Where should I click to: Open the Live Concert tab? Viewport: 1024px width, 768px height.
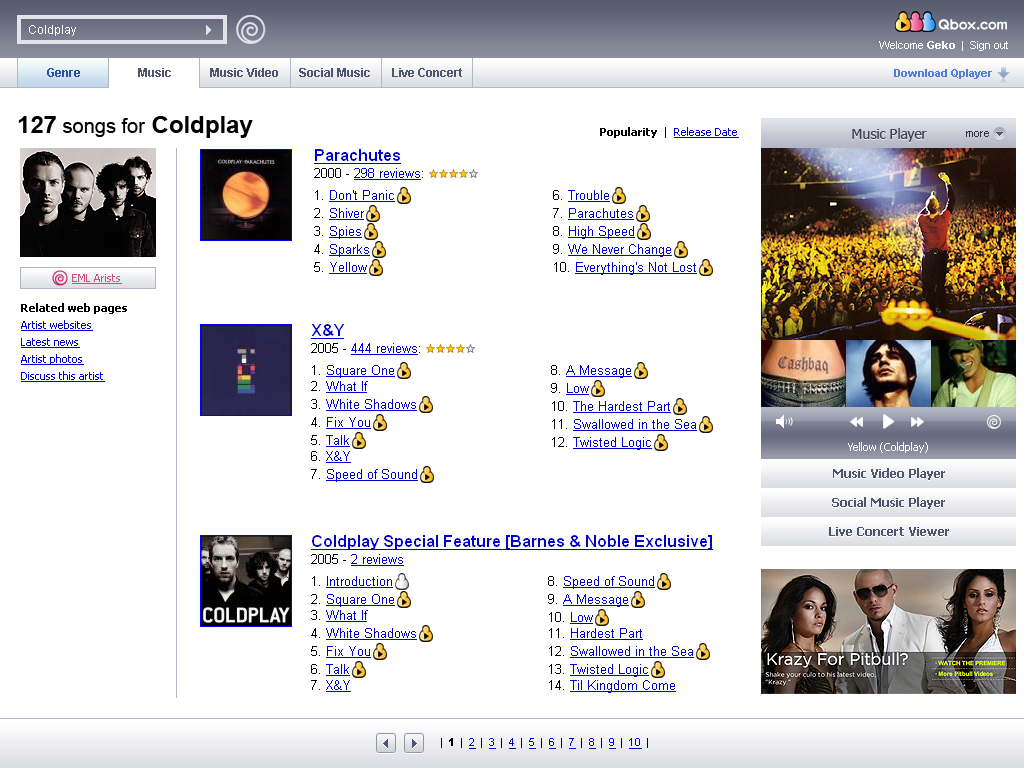pyautogui.click(x=426, y=72)
